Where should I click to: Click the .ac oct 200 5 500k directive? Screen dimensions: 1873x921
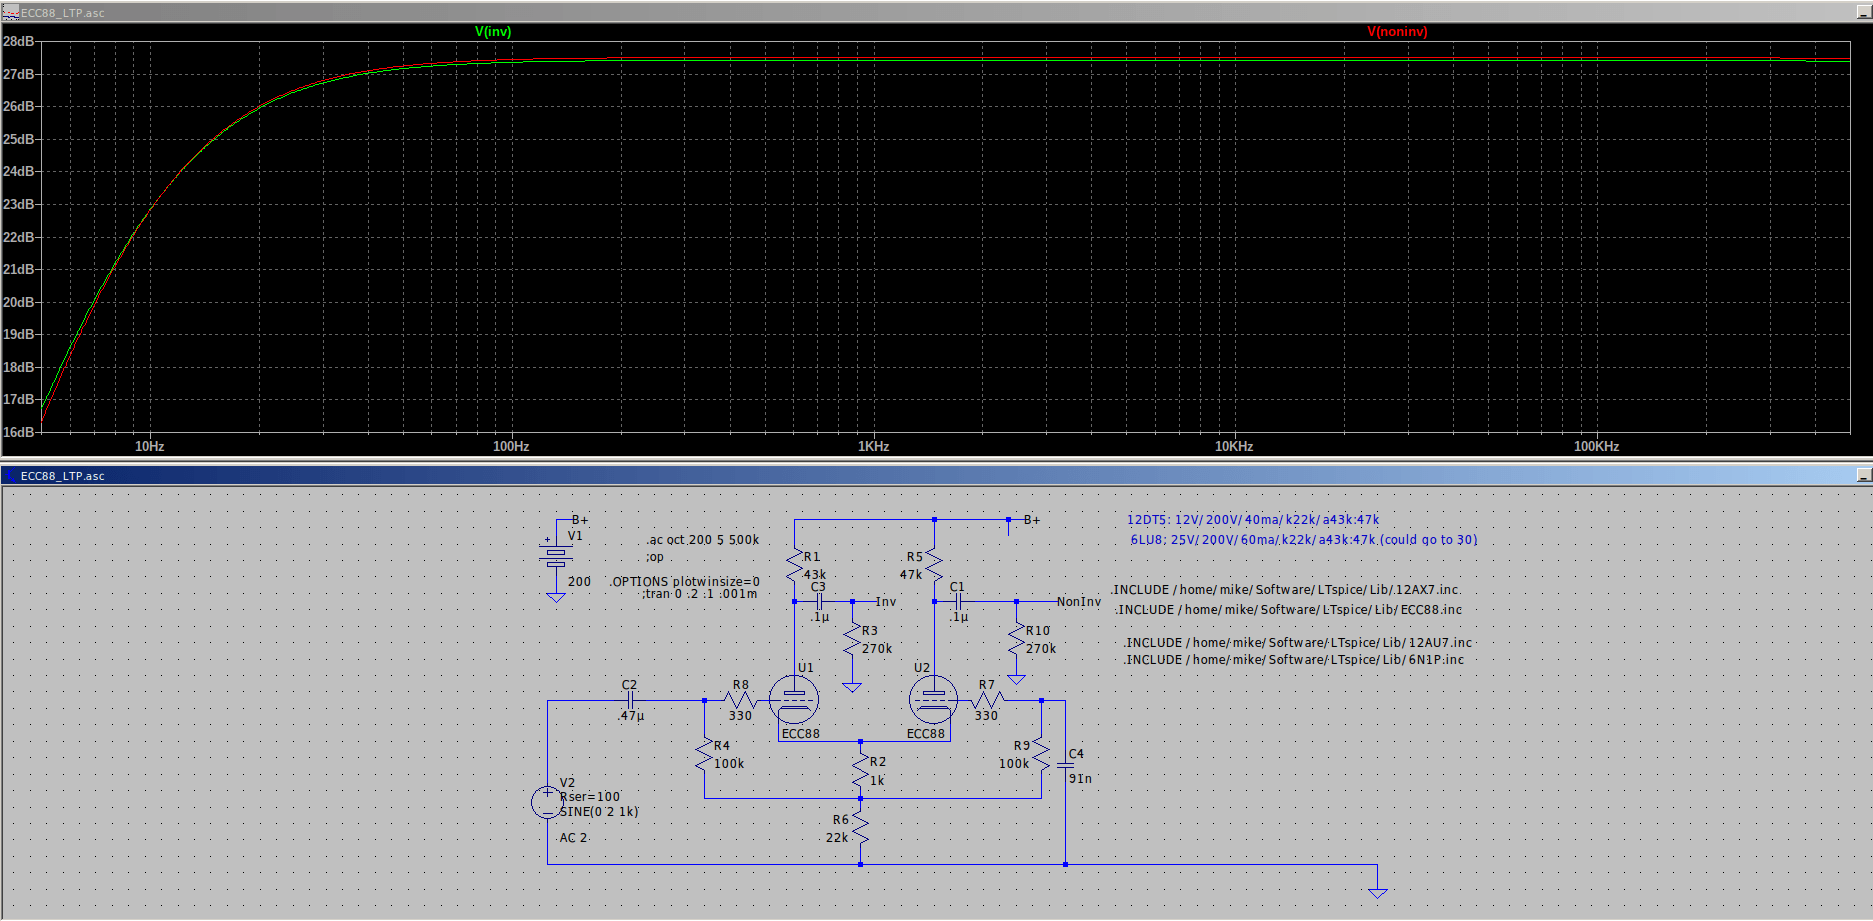(x=703, y=540)
